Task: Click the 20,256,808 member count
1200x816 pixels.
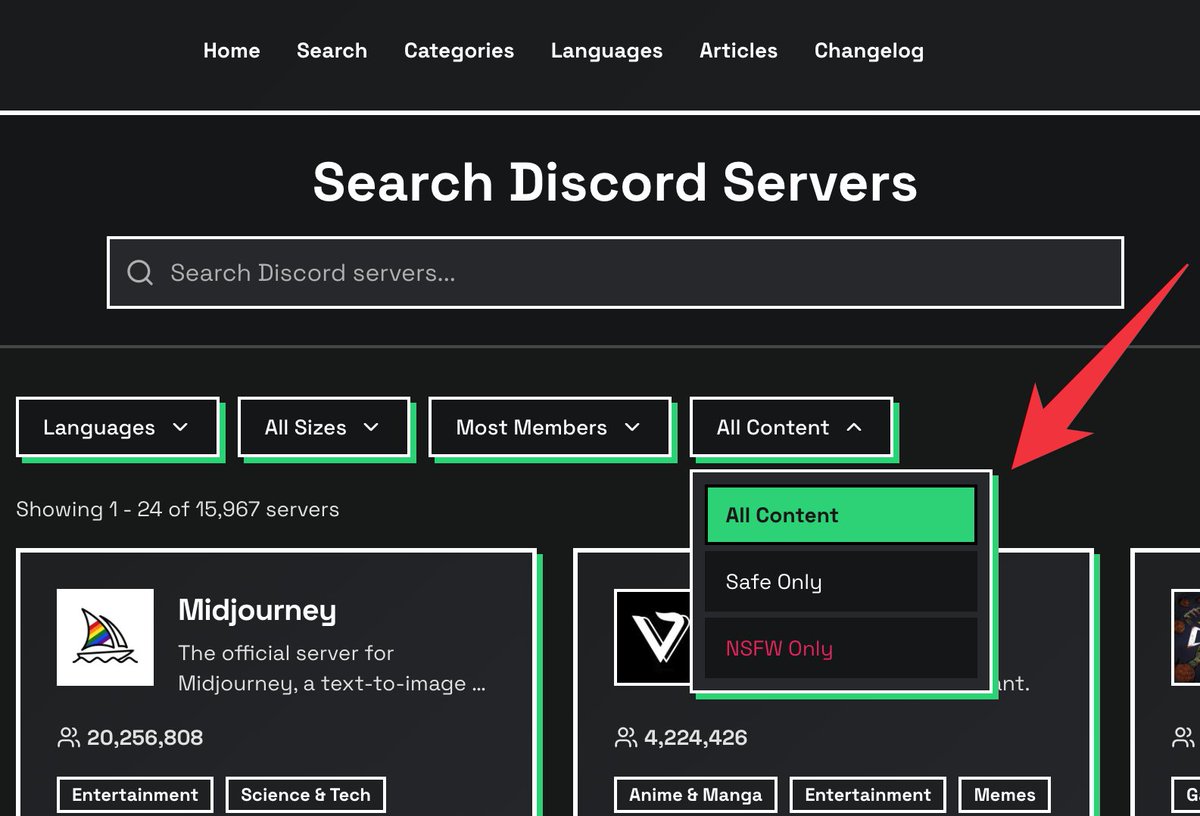Action: 145,738
